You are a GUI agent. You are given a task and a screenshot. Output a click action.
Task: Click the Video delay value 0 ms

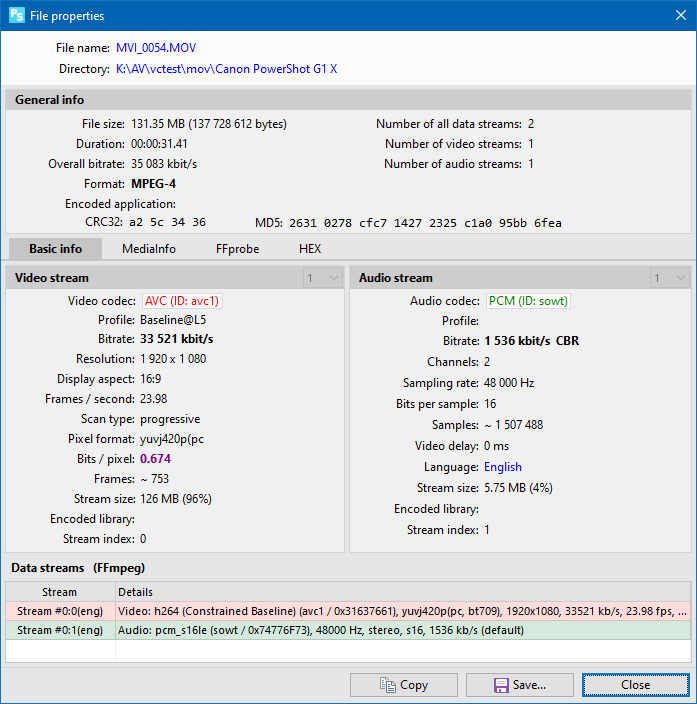point(496,446)
